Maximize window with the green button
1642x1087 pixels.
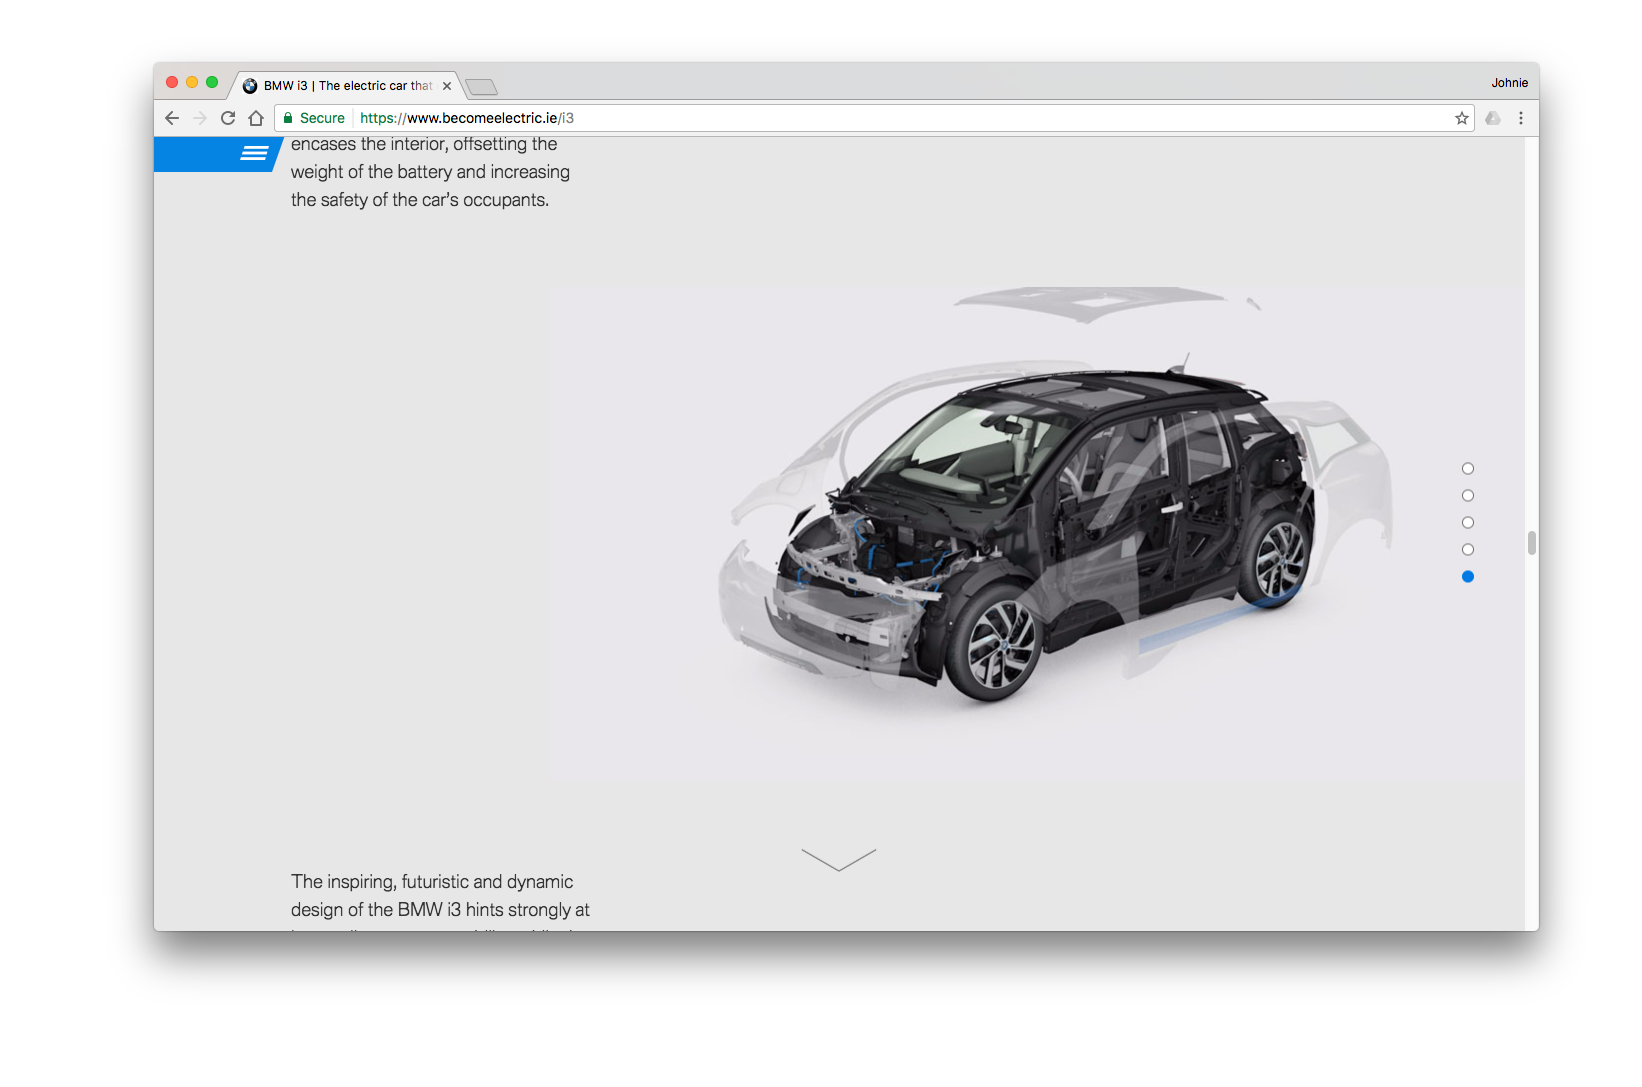212,82
